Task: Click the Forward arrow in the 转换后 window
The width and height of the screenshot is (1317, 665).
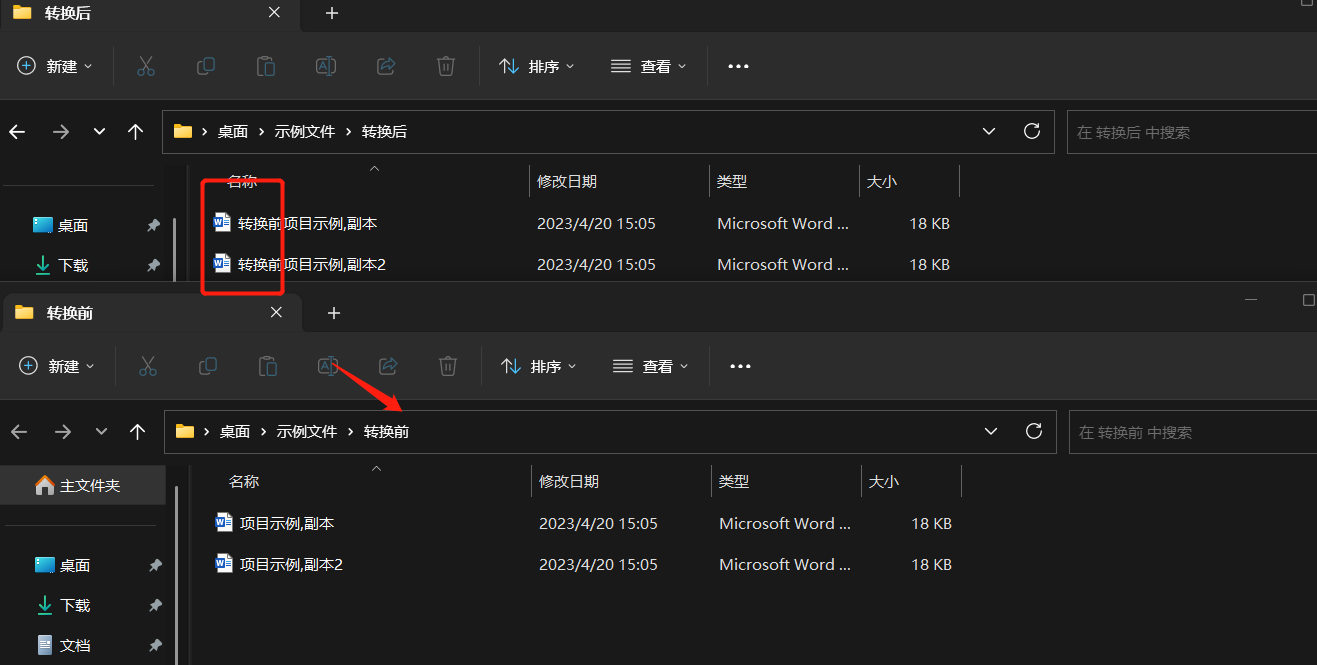Action: [x=62, y=131]
